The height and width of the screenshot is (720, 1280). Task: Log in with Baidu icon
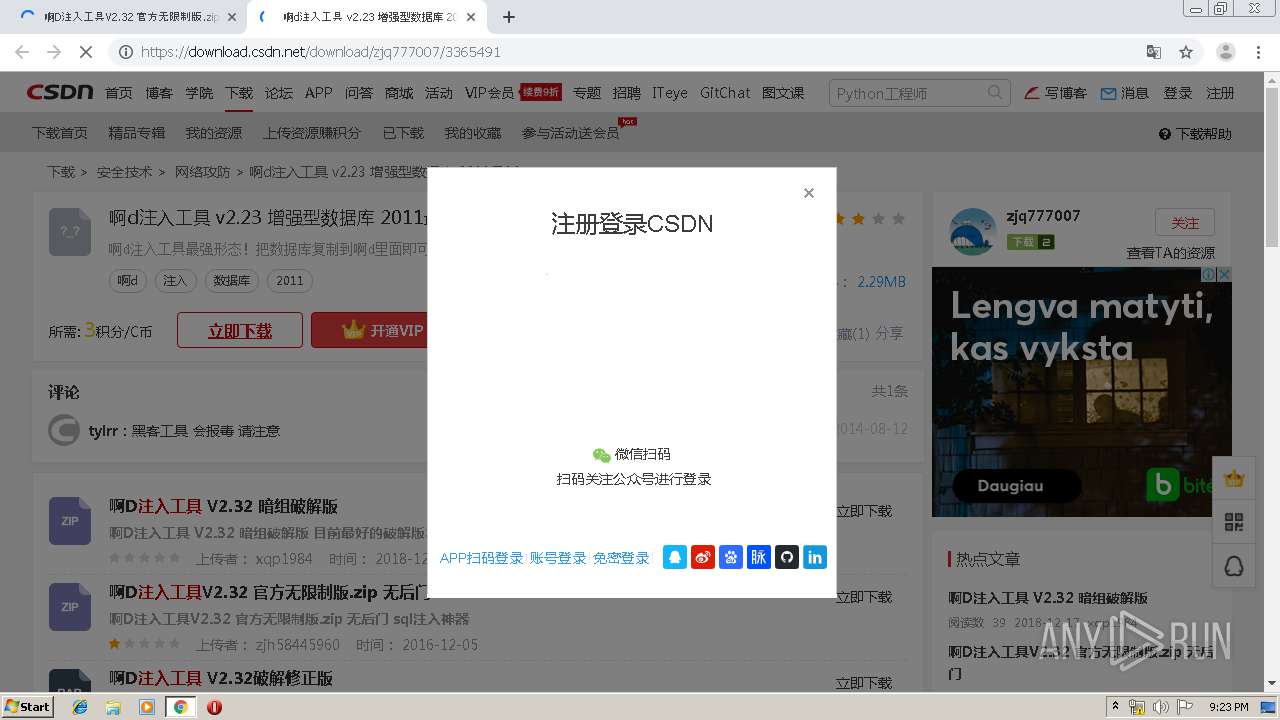(x=731, y=557)
